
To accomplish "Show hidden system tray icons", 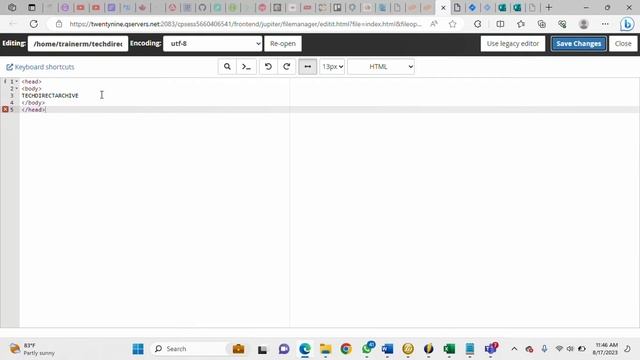I will (x=514, y=349).
